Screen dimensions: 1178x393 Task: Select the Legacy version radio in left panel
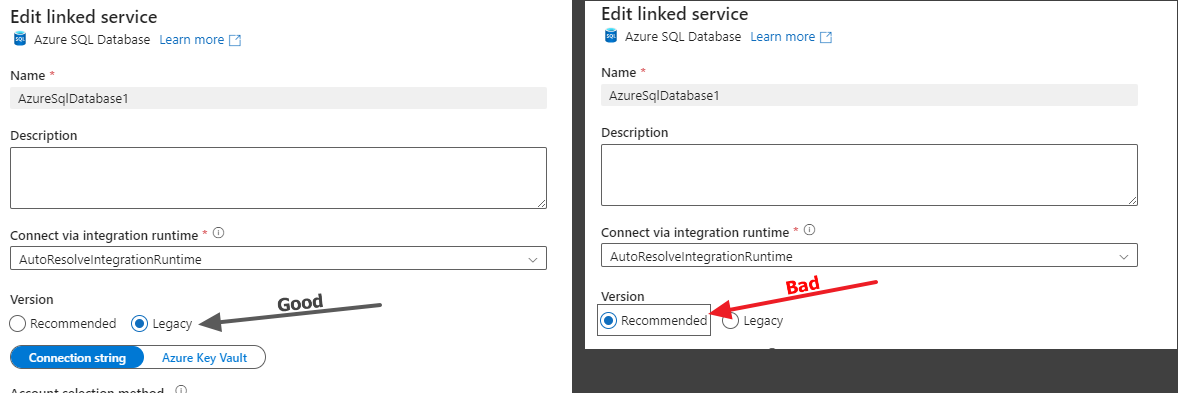[139, 324]
